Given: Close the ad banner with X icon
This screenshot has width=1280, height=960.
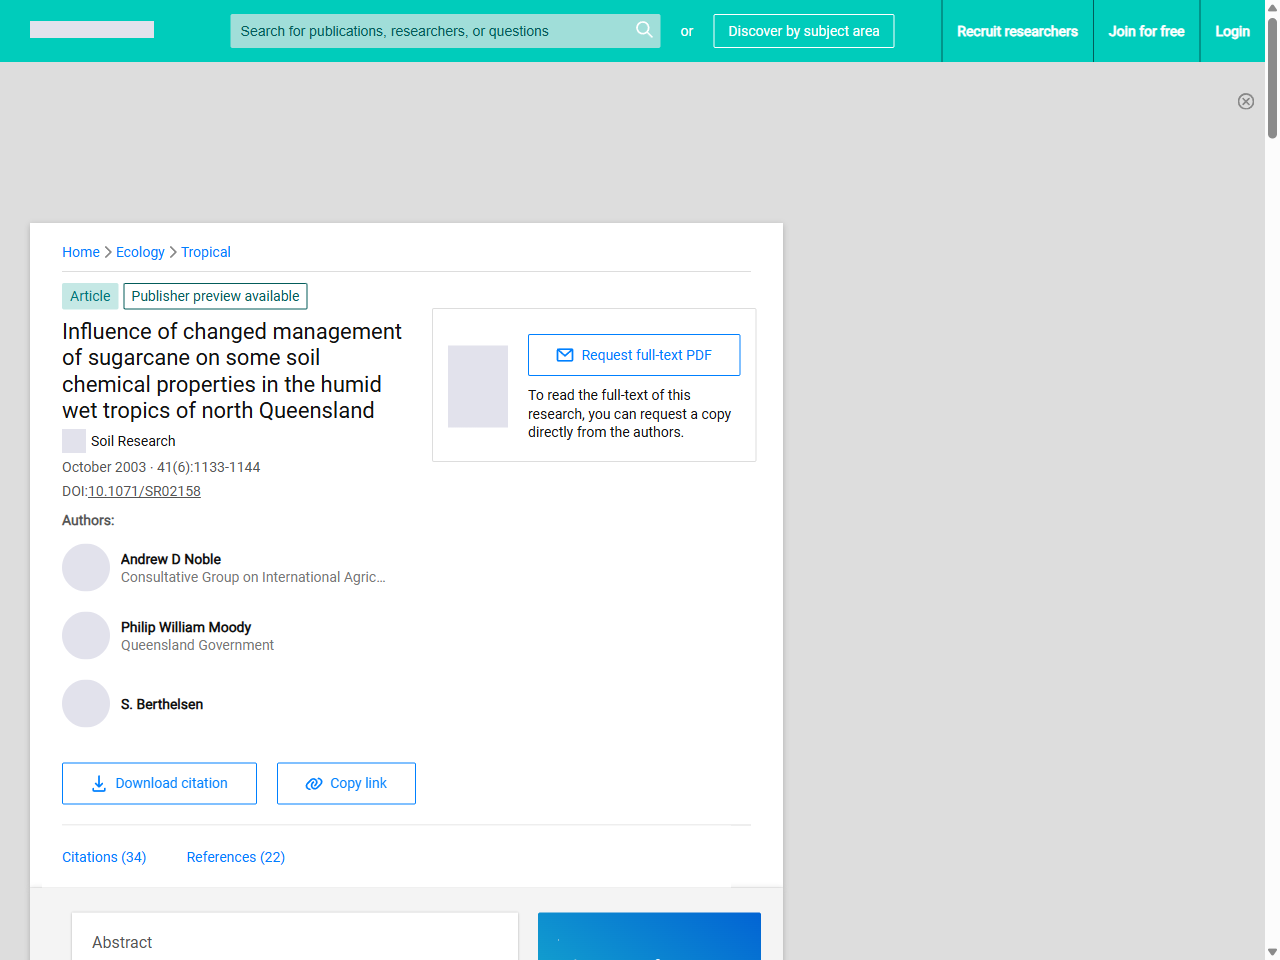Looking at the screenshot, I should click(1245, 101).
